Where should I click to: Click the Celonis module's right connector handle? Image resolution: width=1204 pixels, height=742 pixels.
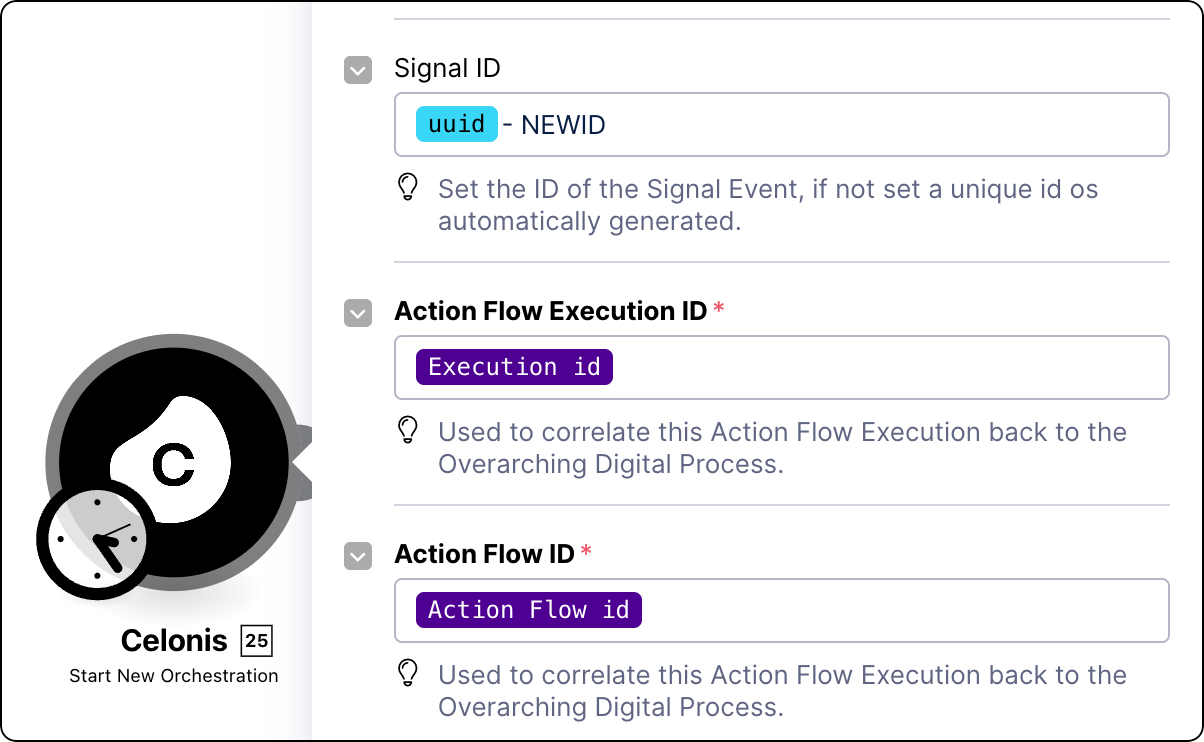click(x=302, y=462)
